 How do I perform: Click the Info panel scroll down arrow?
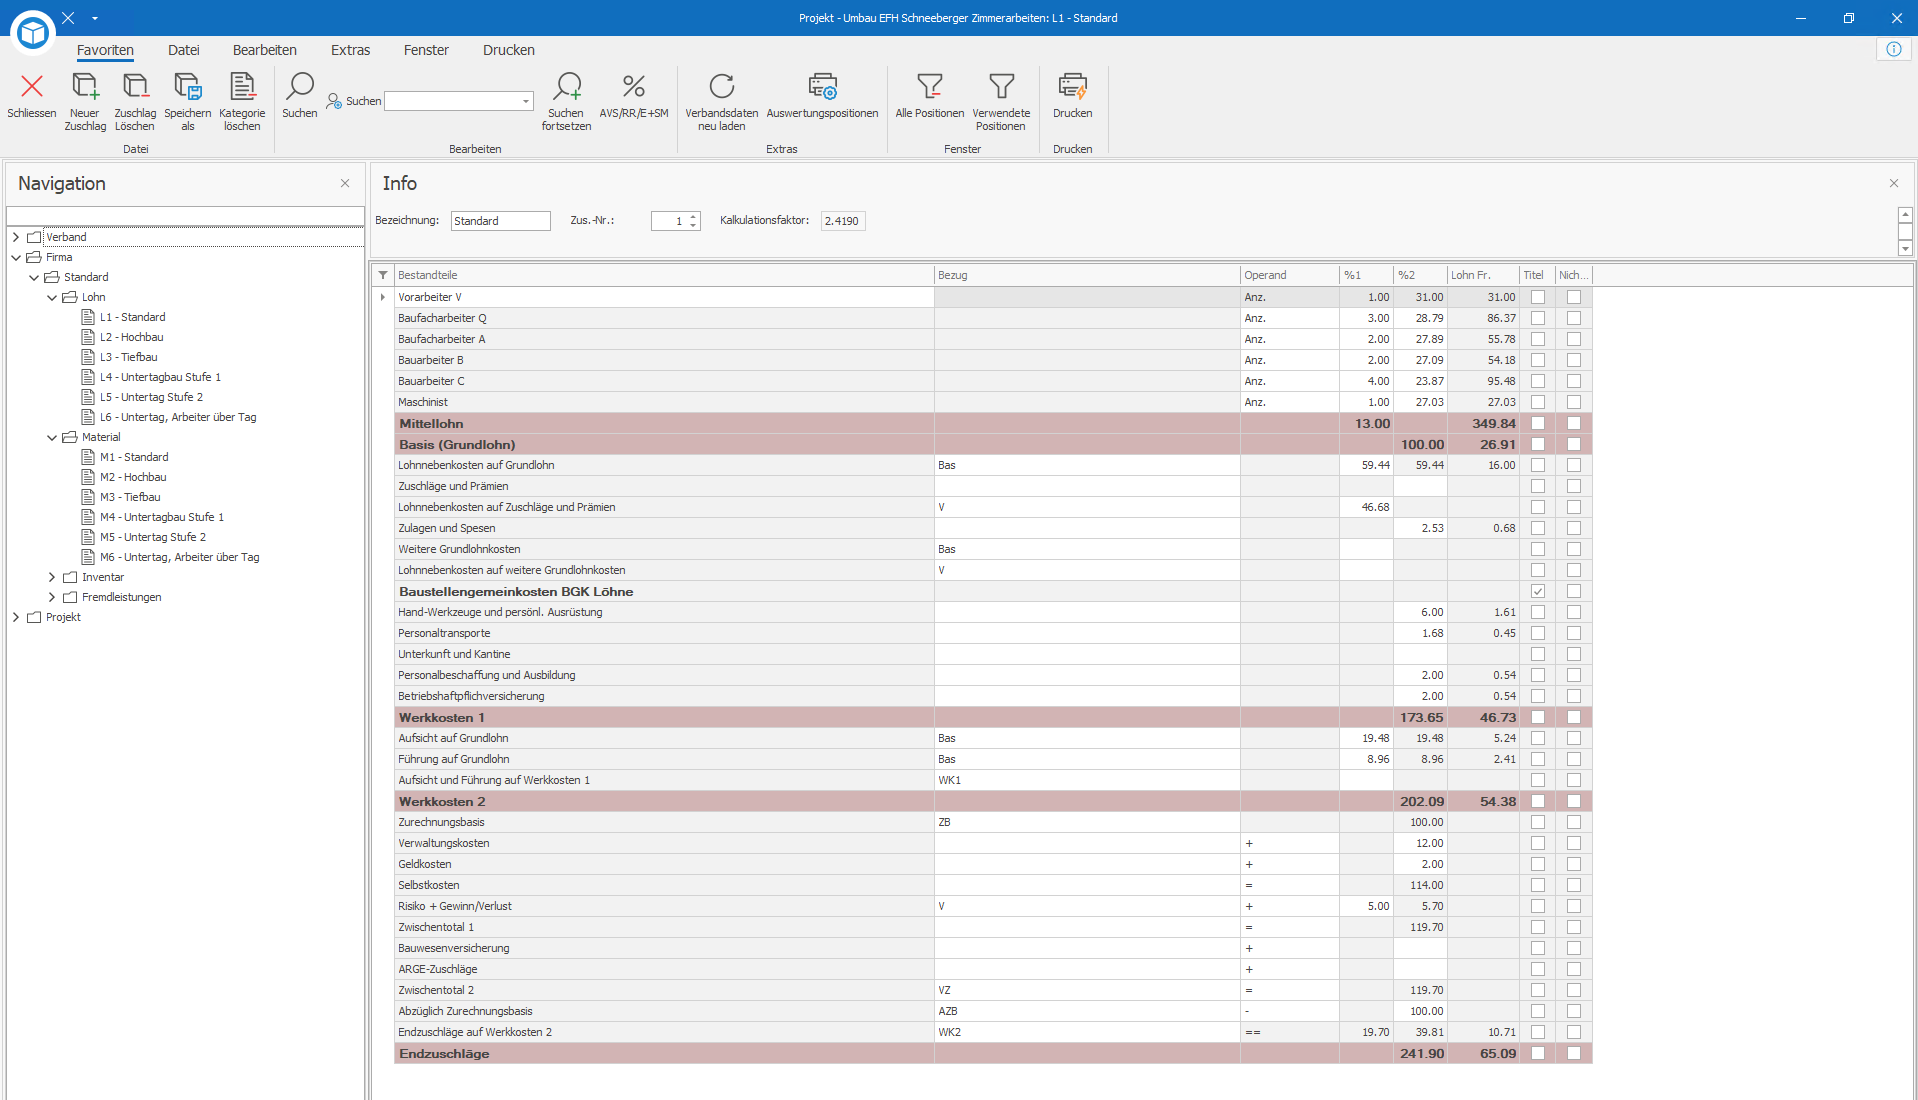tap(1905, 248)
